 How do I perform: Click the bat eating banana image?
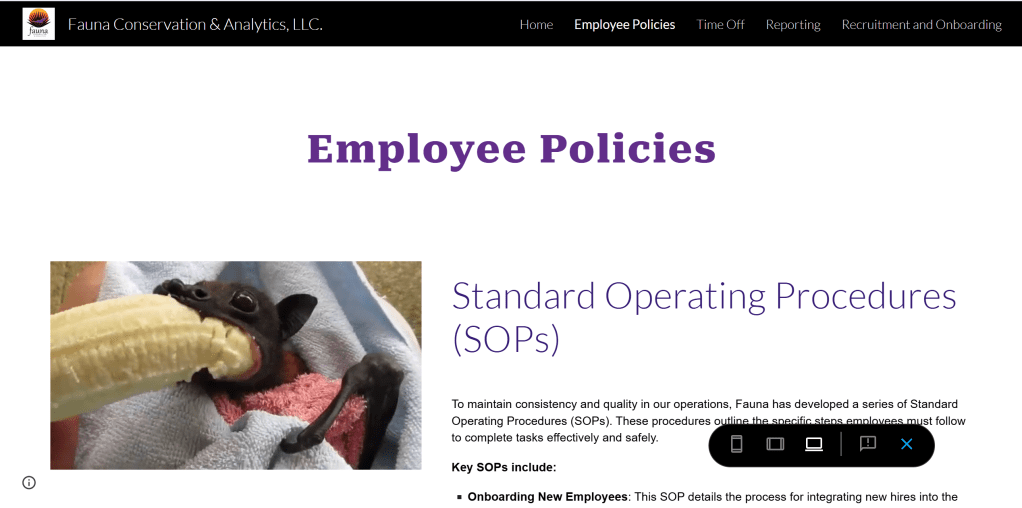(236, 365)
